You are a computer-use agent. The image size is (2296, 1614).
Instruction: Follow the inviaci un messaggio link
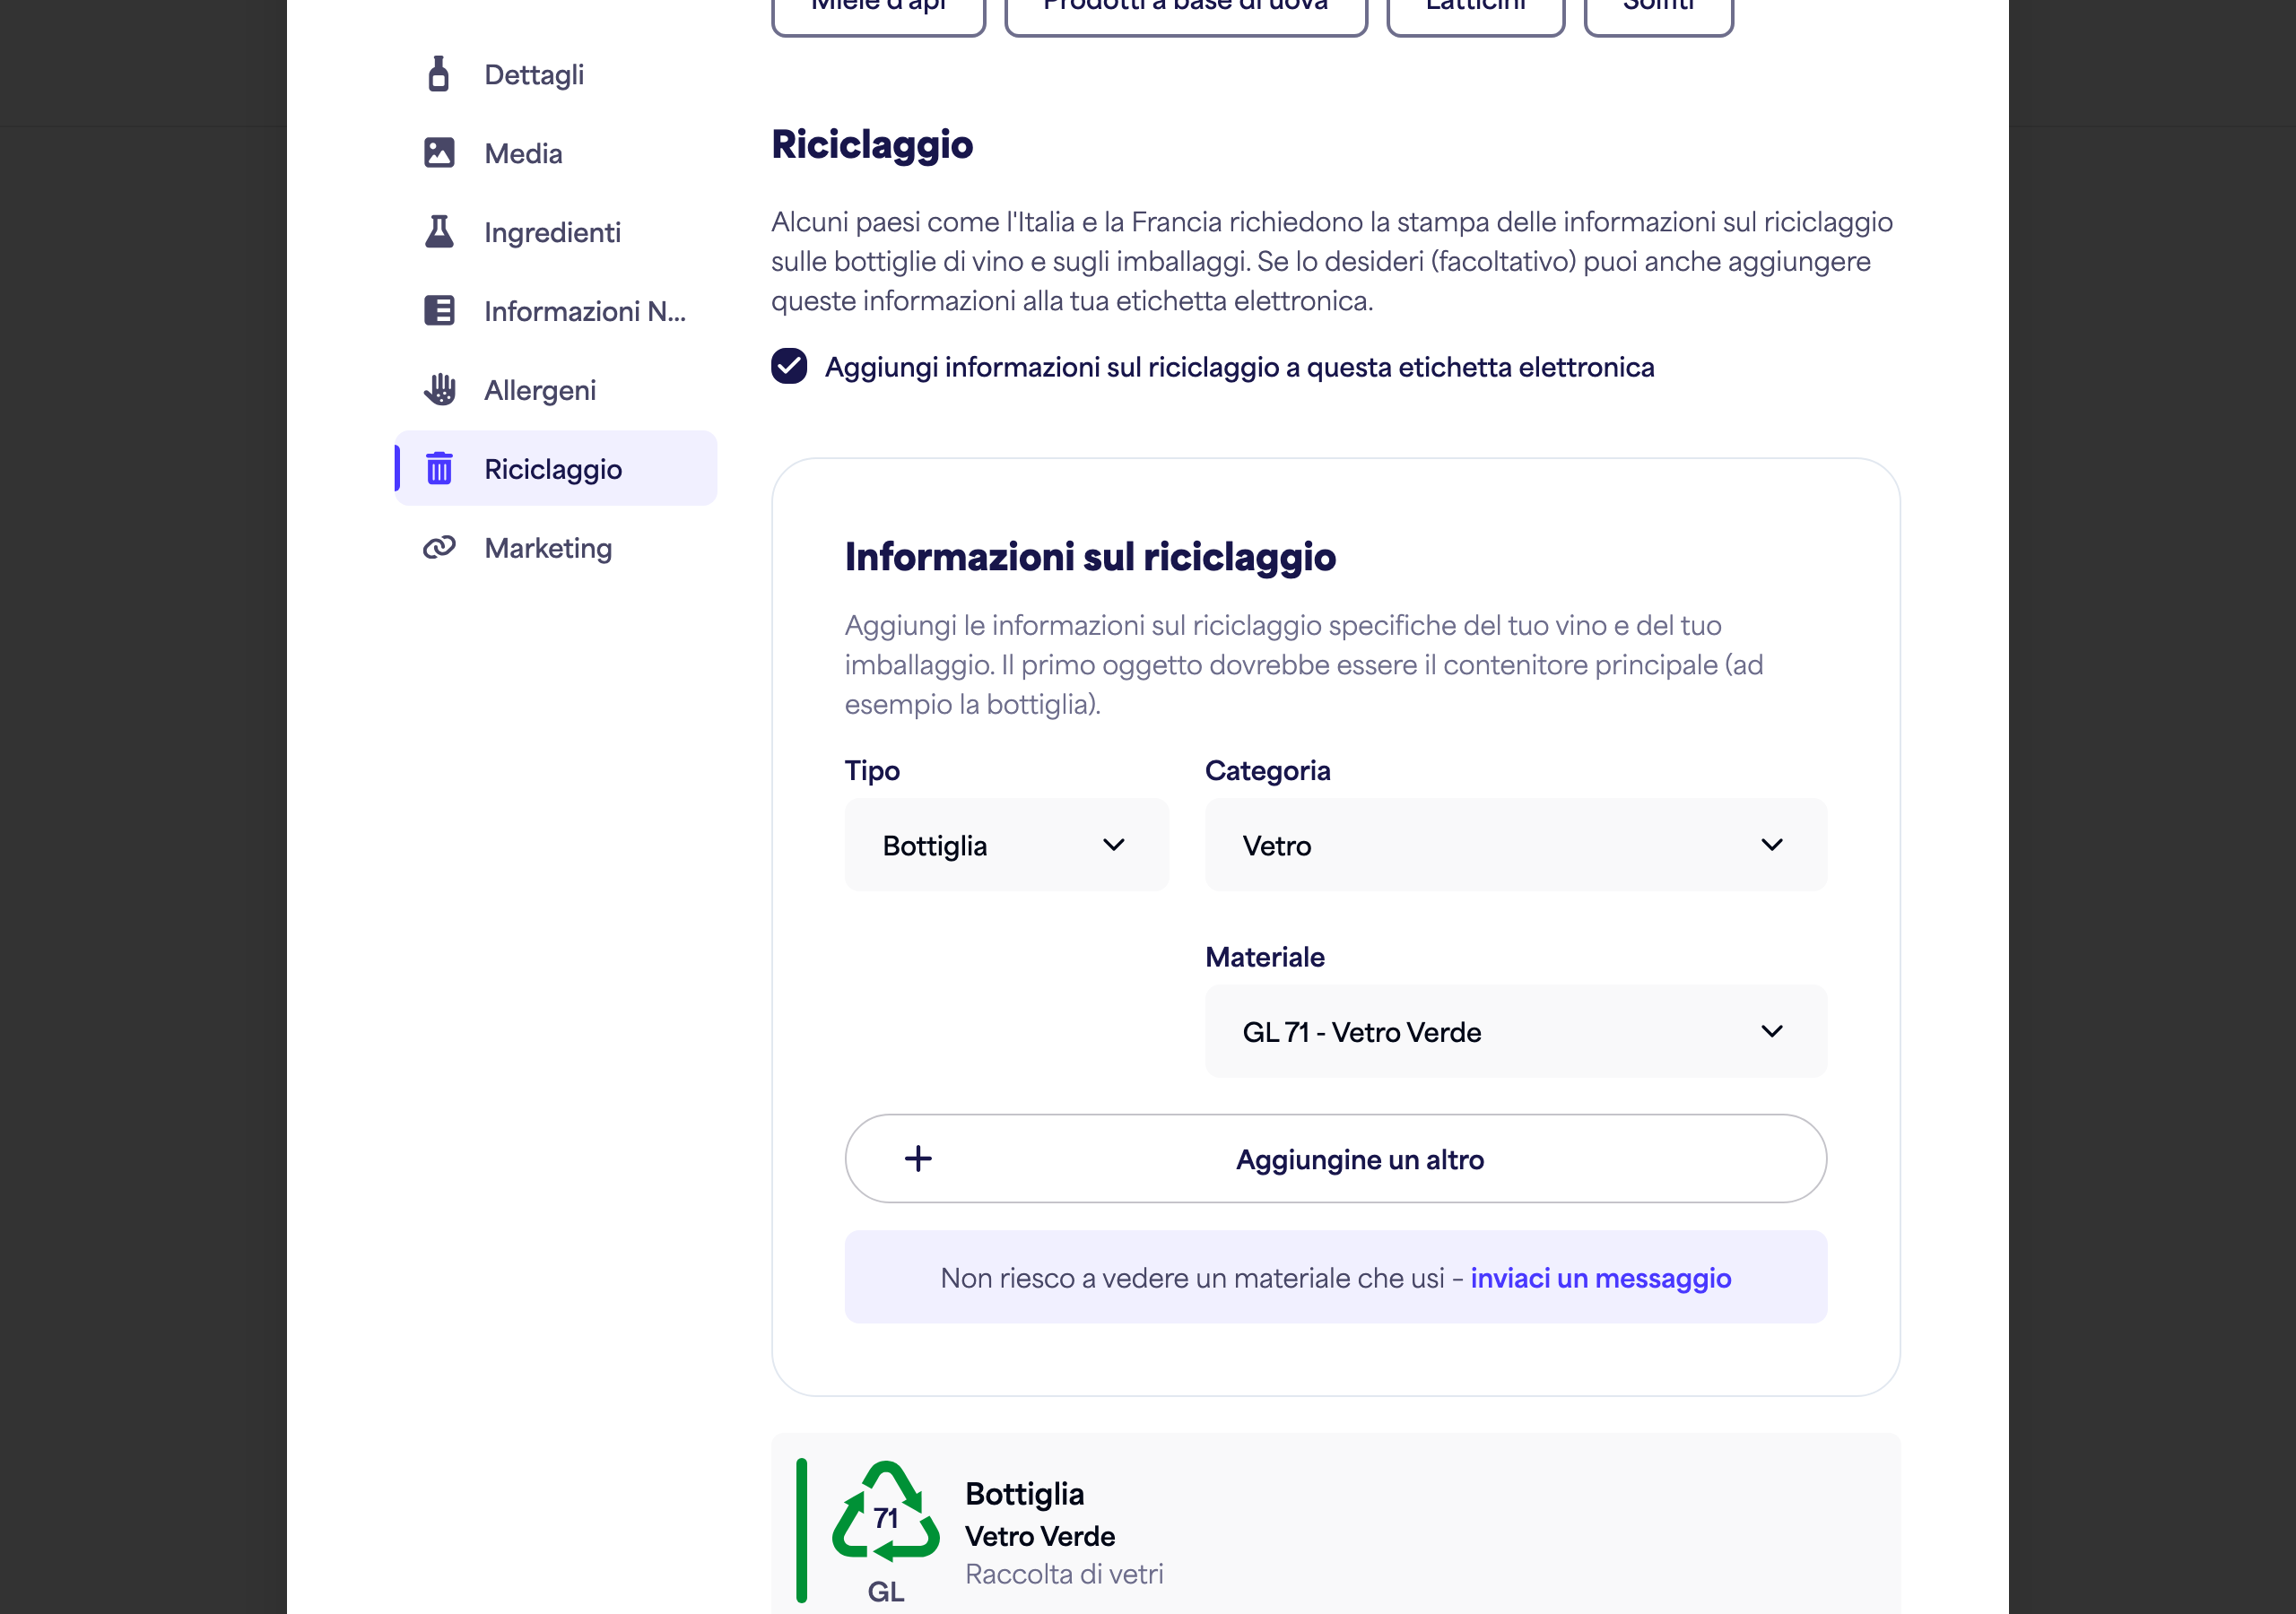point(1601,1278)
